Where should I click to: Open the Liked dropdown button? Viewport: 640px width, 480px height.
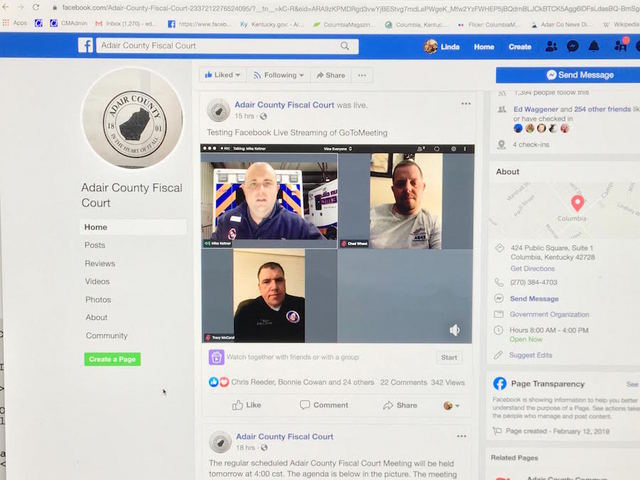point(222,75)
